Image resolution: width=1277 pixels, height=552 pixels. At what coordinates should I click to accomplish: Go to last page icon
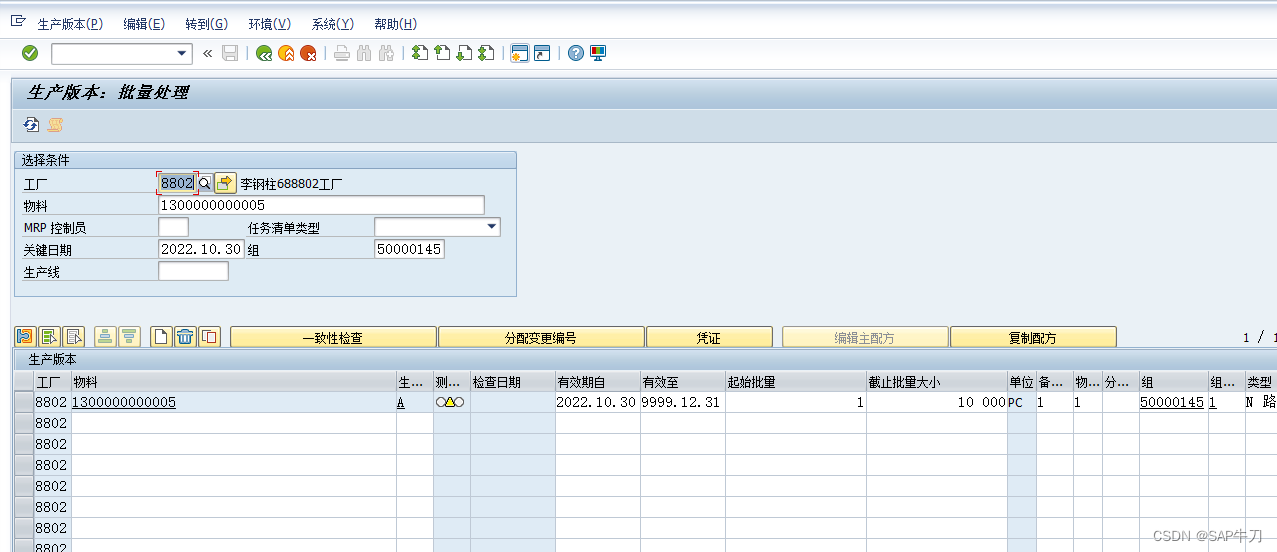point(486,53)
